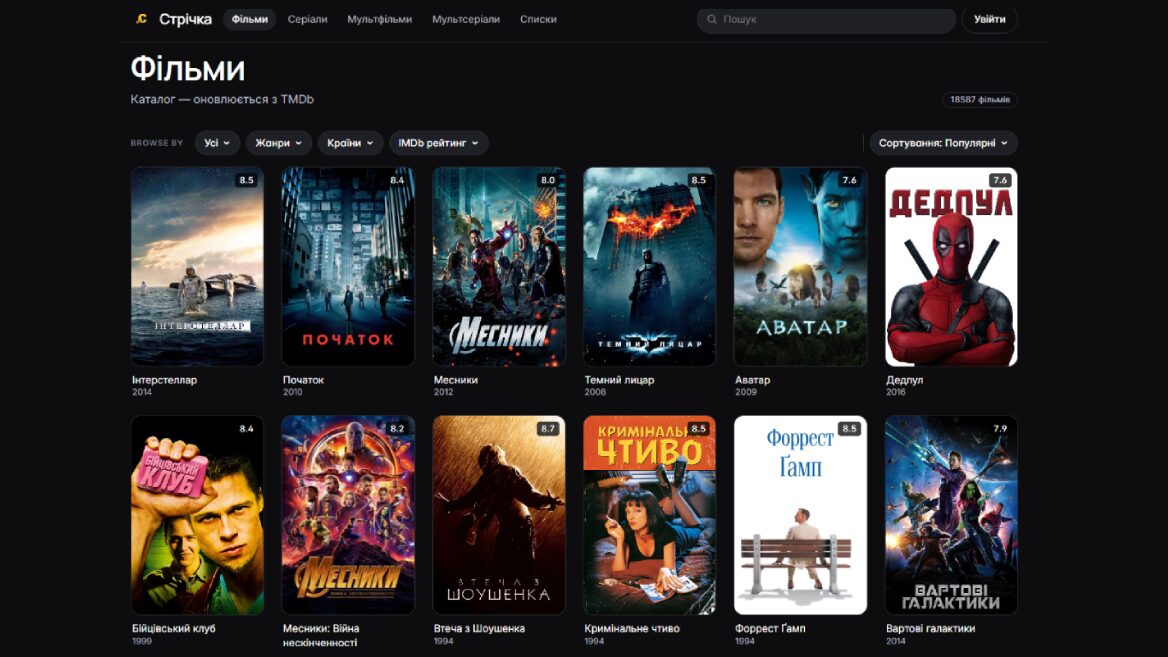Expand the Жанри dropdown

tap(279, 143)
